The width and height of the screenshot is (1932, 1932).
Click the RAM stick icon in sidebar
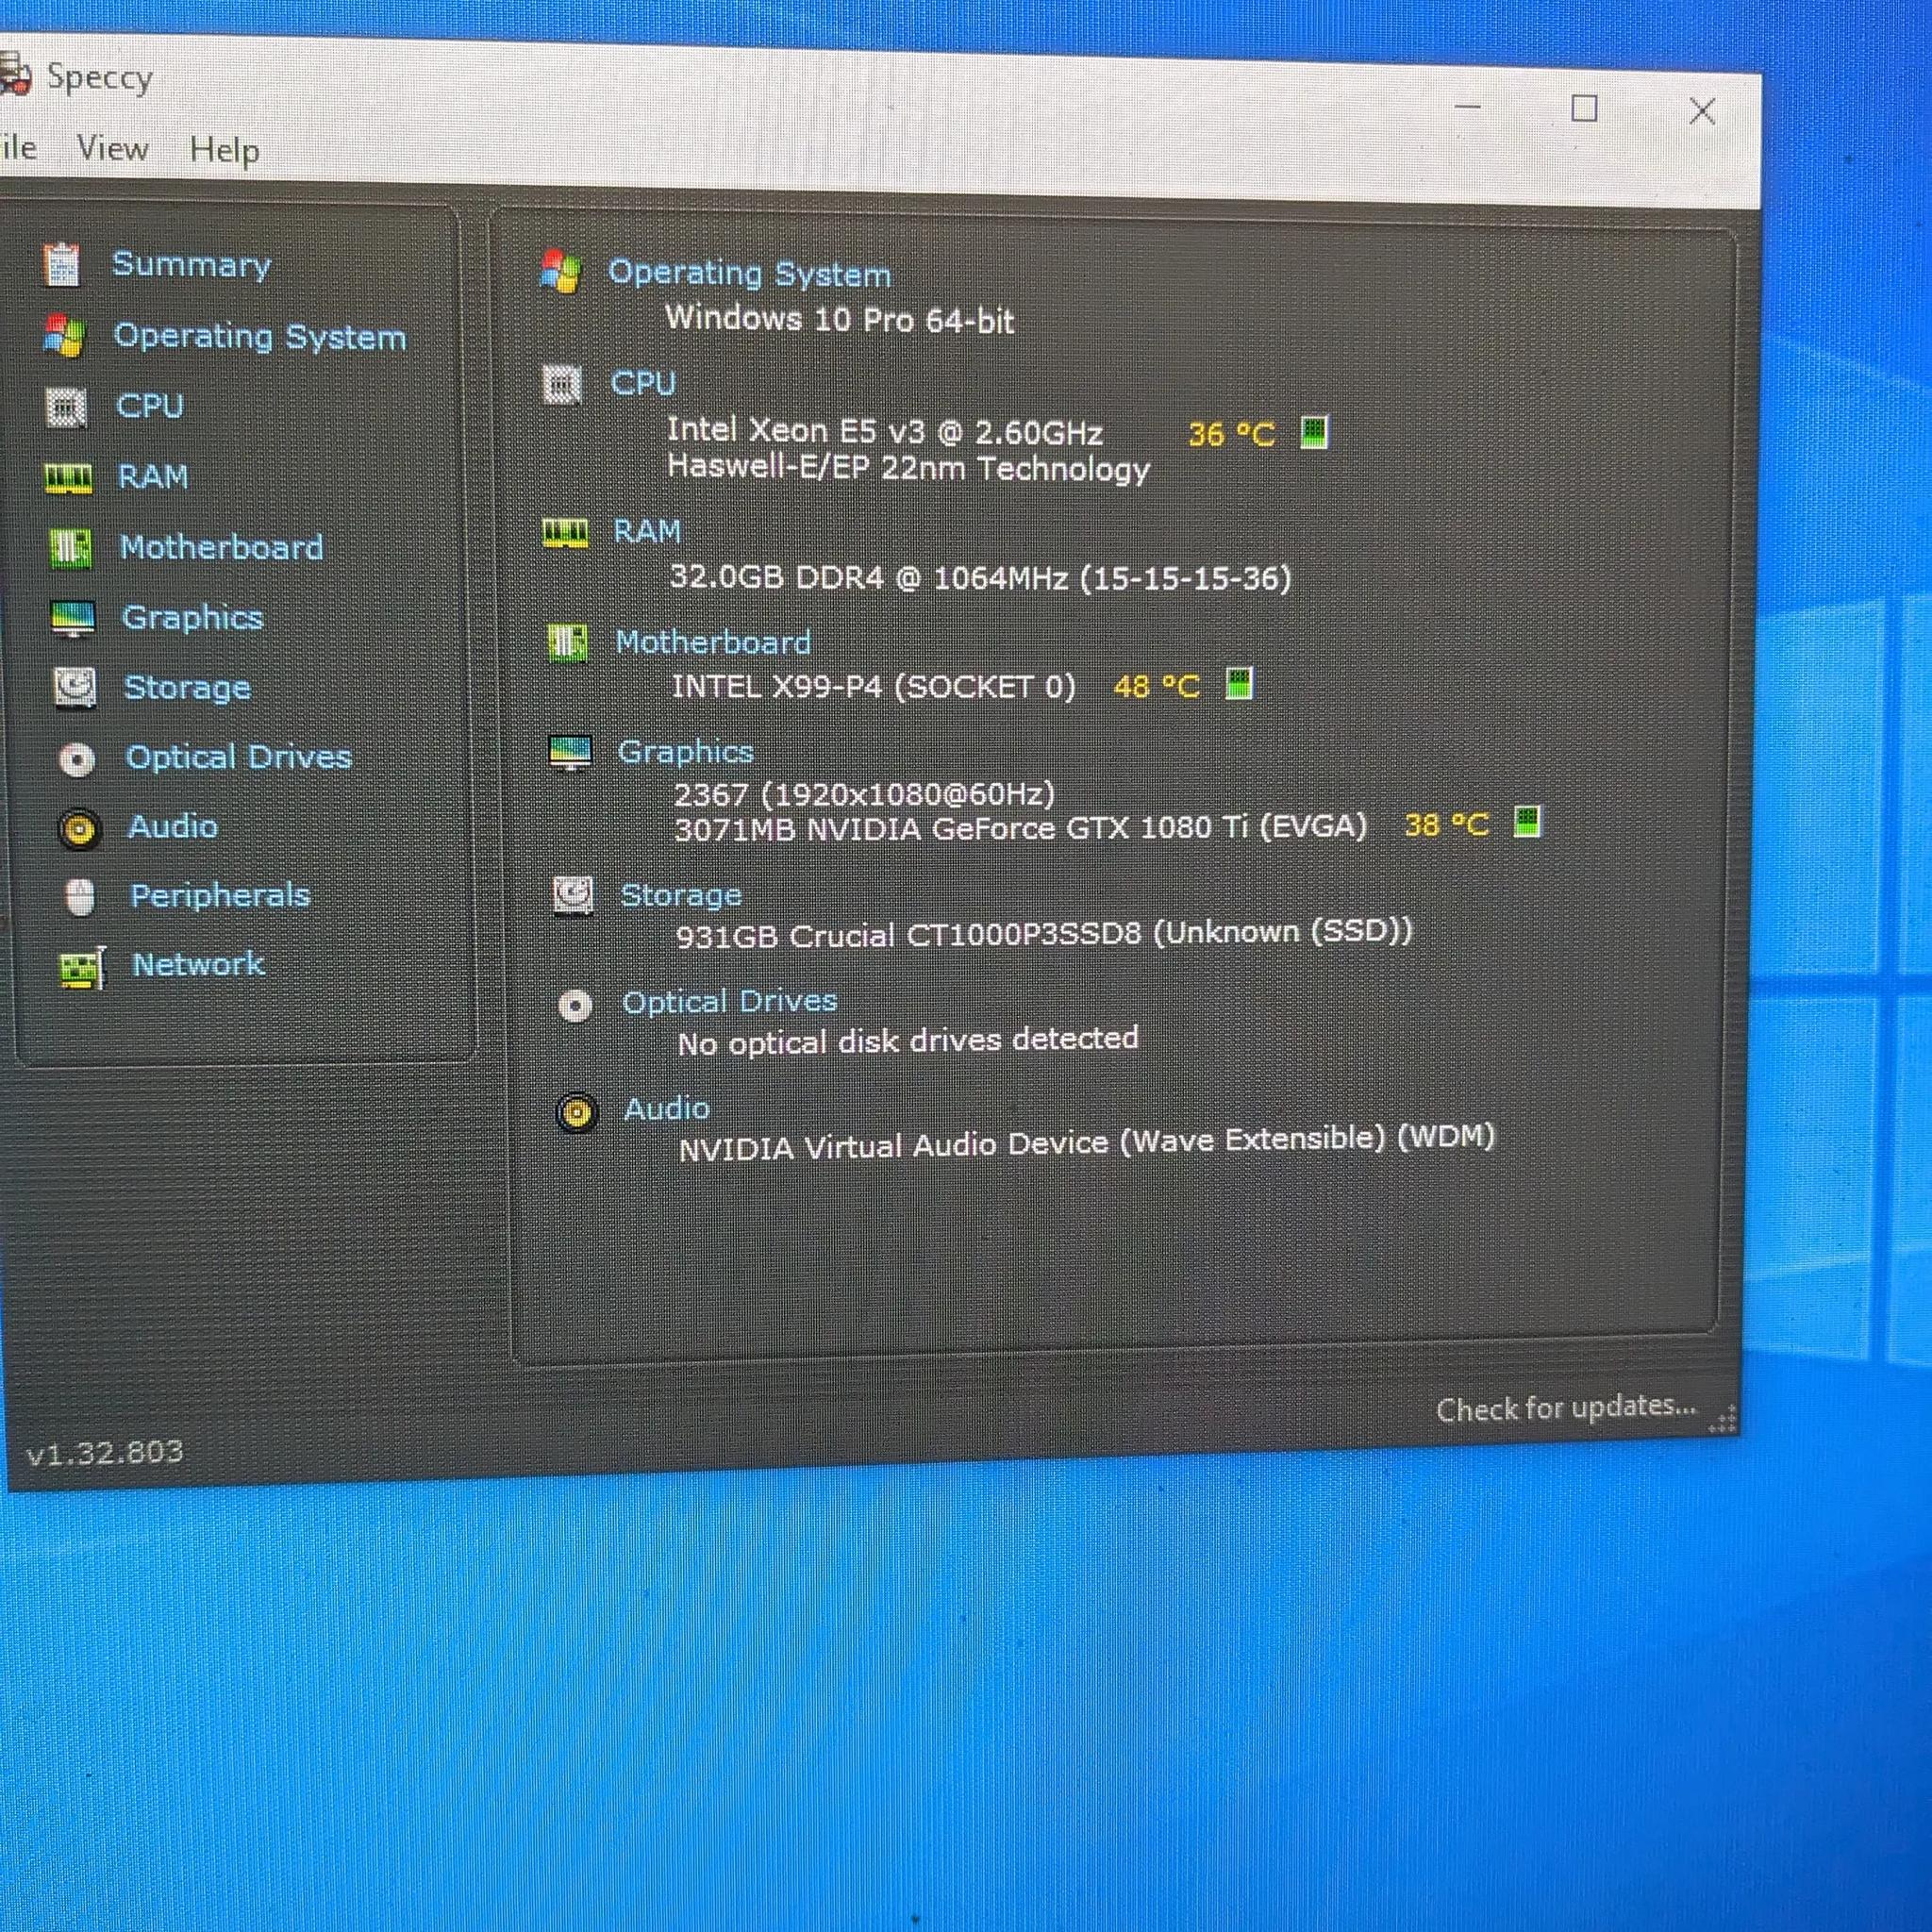coord(68,478)
